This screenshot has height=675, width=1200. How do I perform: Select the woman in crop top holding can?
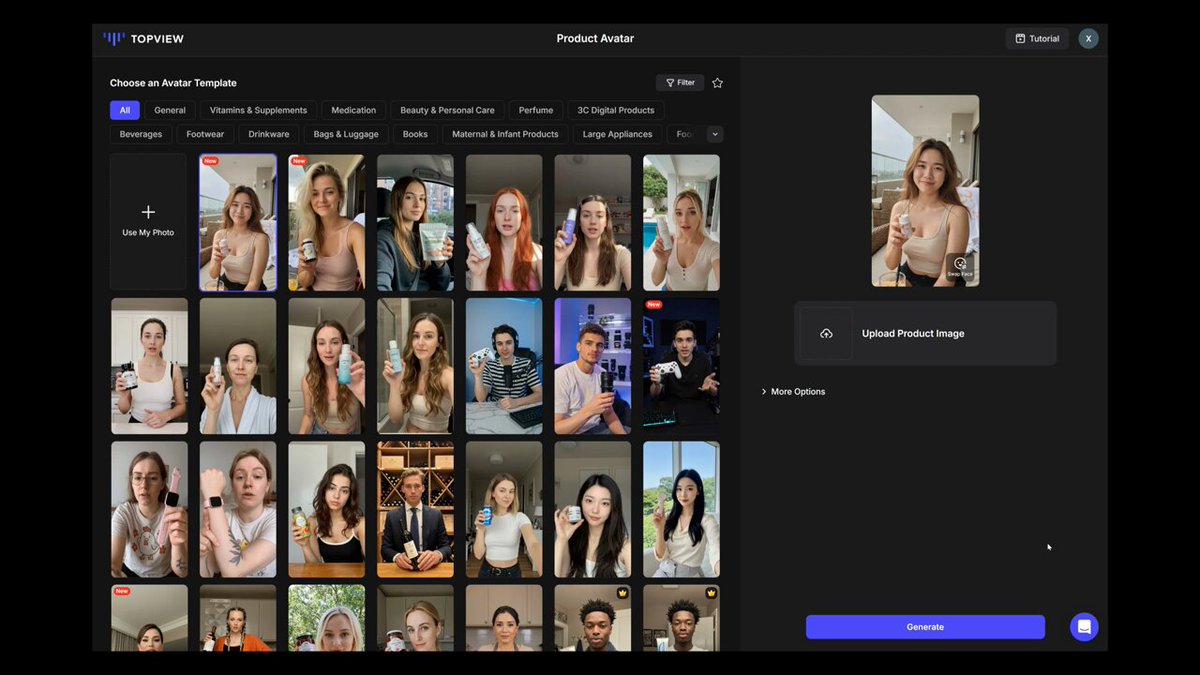[x=504, y=510]
